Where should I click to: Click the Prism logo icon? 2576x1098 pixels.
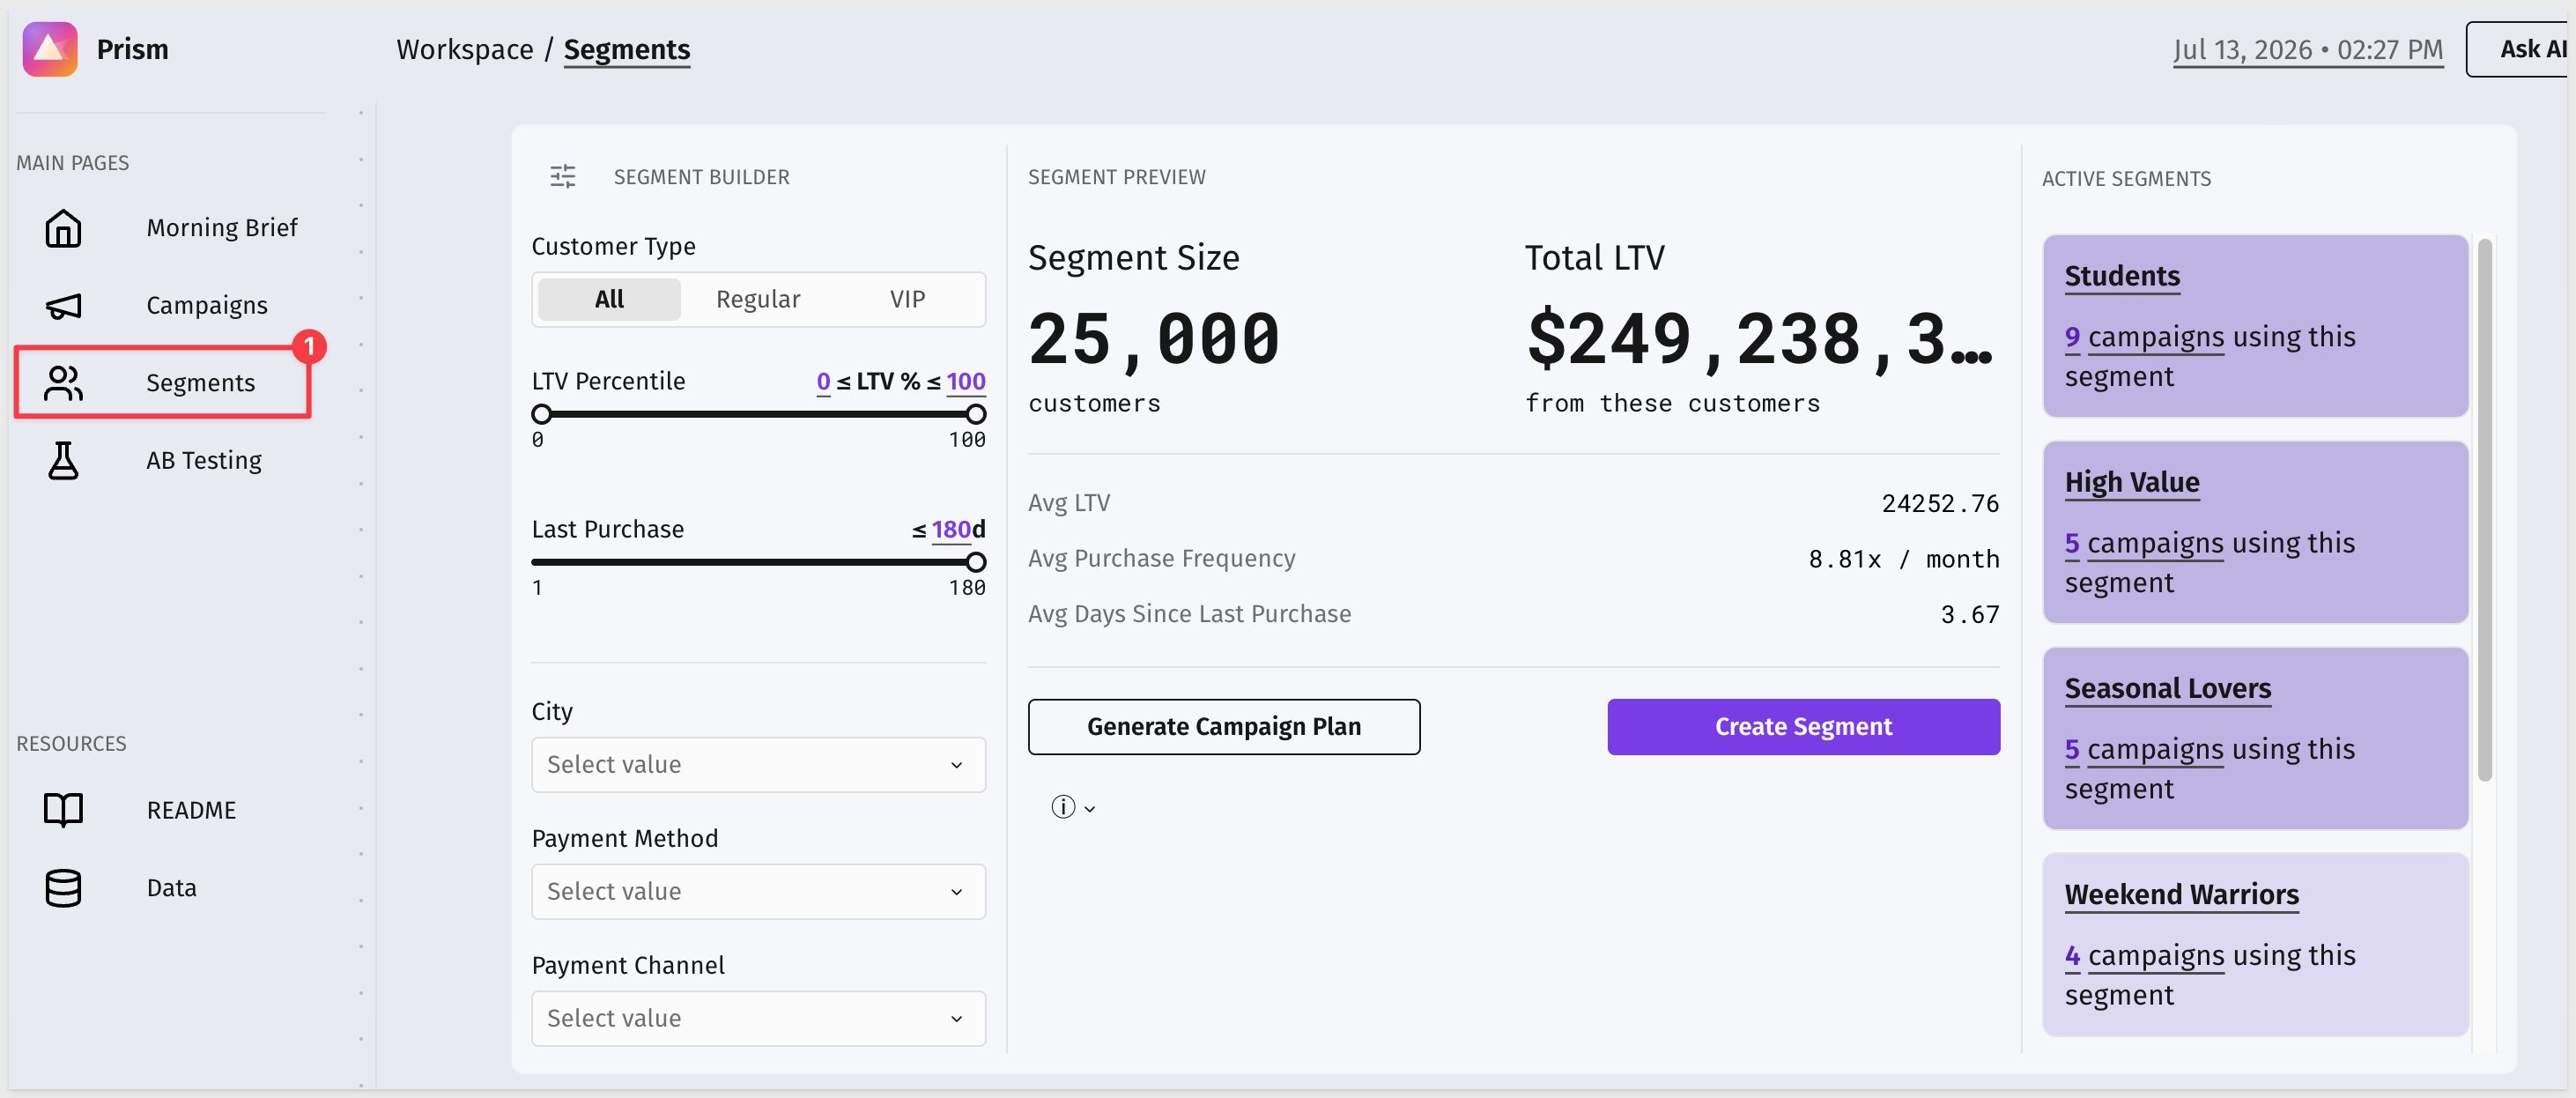[x=50, y=49]
